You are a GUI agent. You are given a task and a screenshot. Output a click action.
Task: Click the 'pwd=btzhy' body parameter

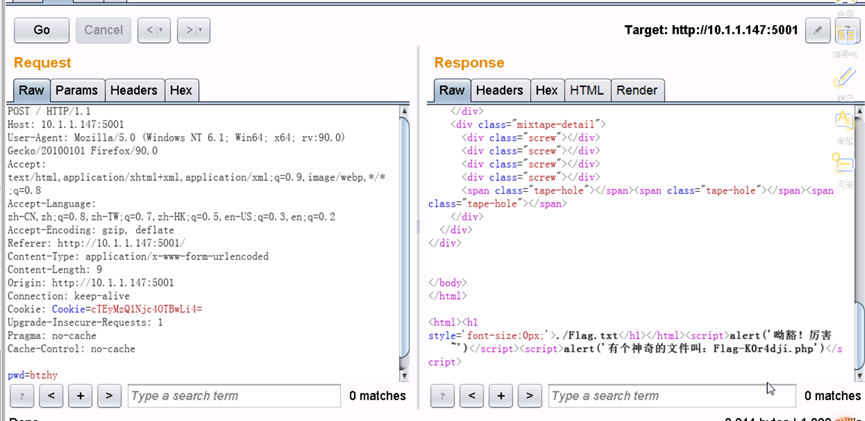[33, 376]
